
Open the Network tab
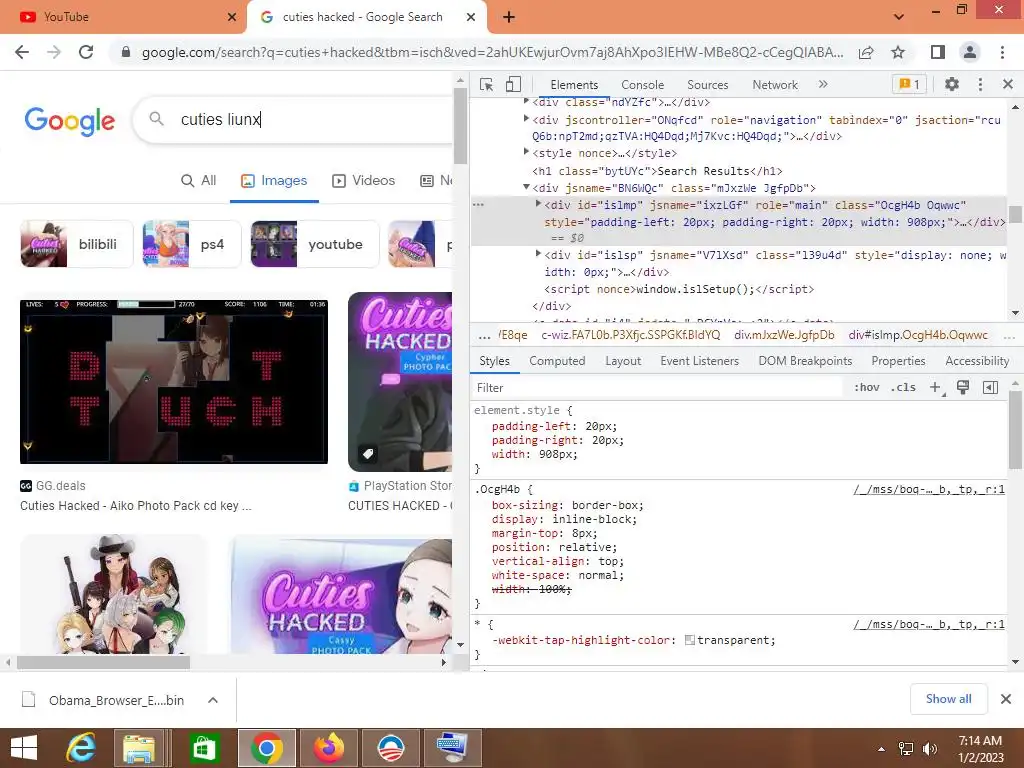[775, 85]
